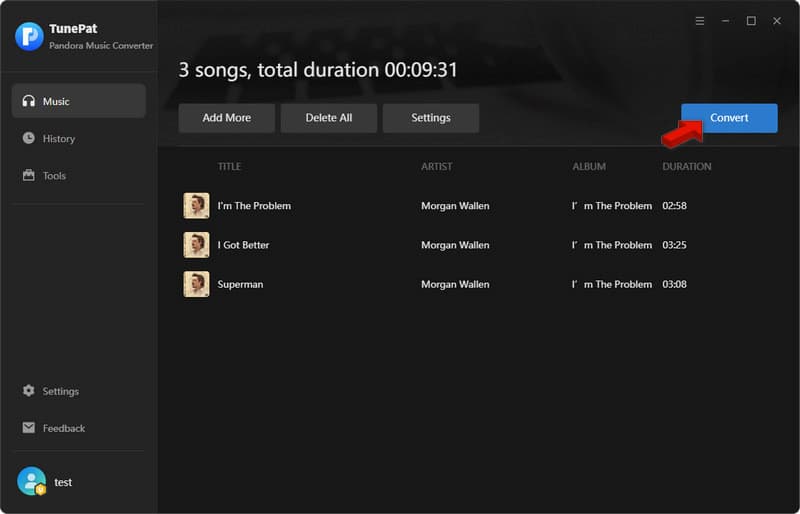Click the ALBUM column header

pos(589,166)
